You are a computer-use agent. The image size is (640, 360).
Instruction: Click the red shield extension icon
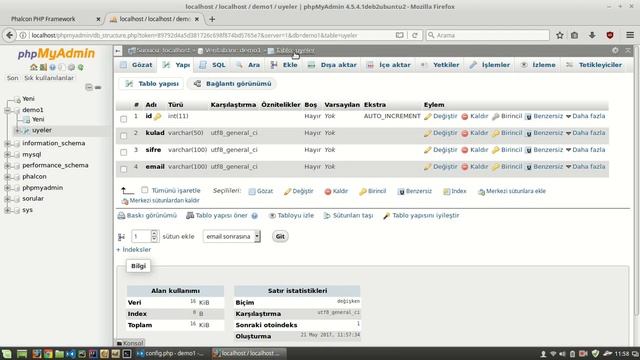click(x=610, y=36)
